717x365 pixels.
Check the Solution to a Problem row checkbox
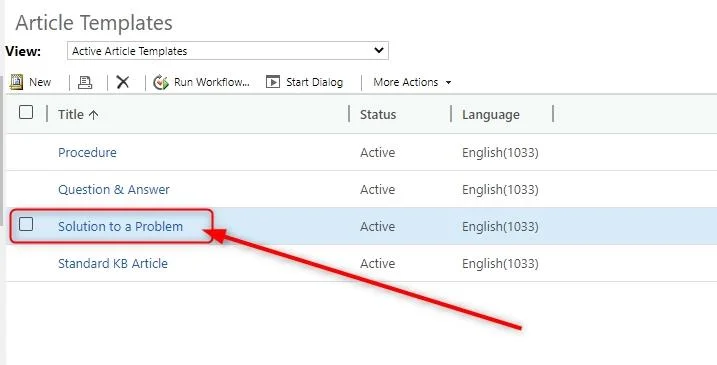click(26, 224)
